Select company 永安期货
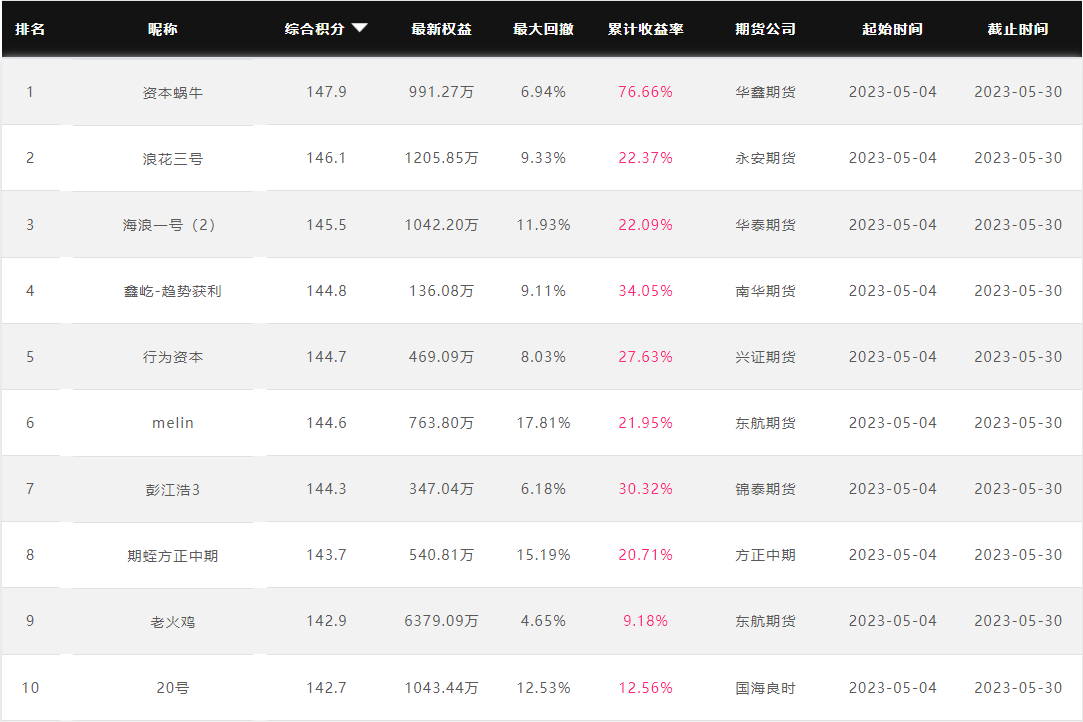1083x722 pixels. (765, 158)
